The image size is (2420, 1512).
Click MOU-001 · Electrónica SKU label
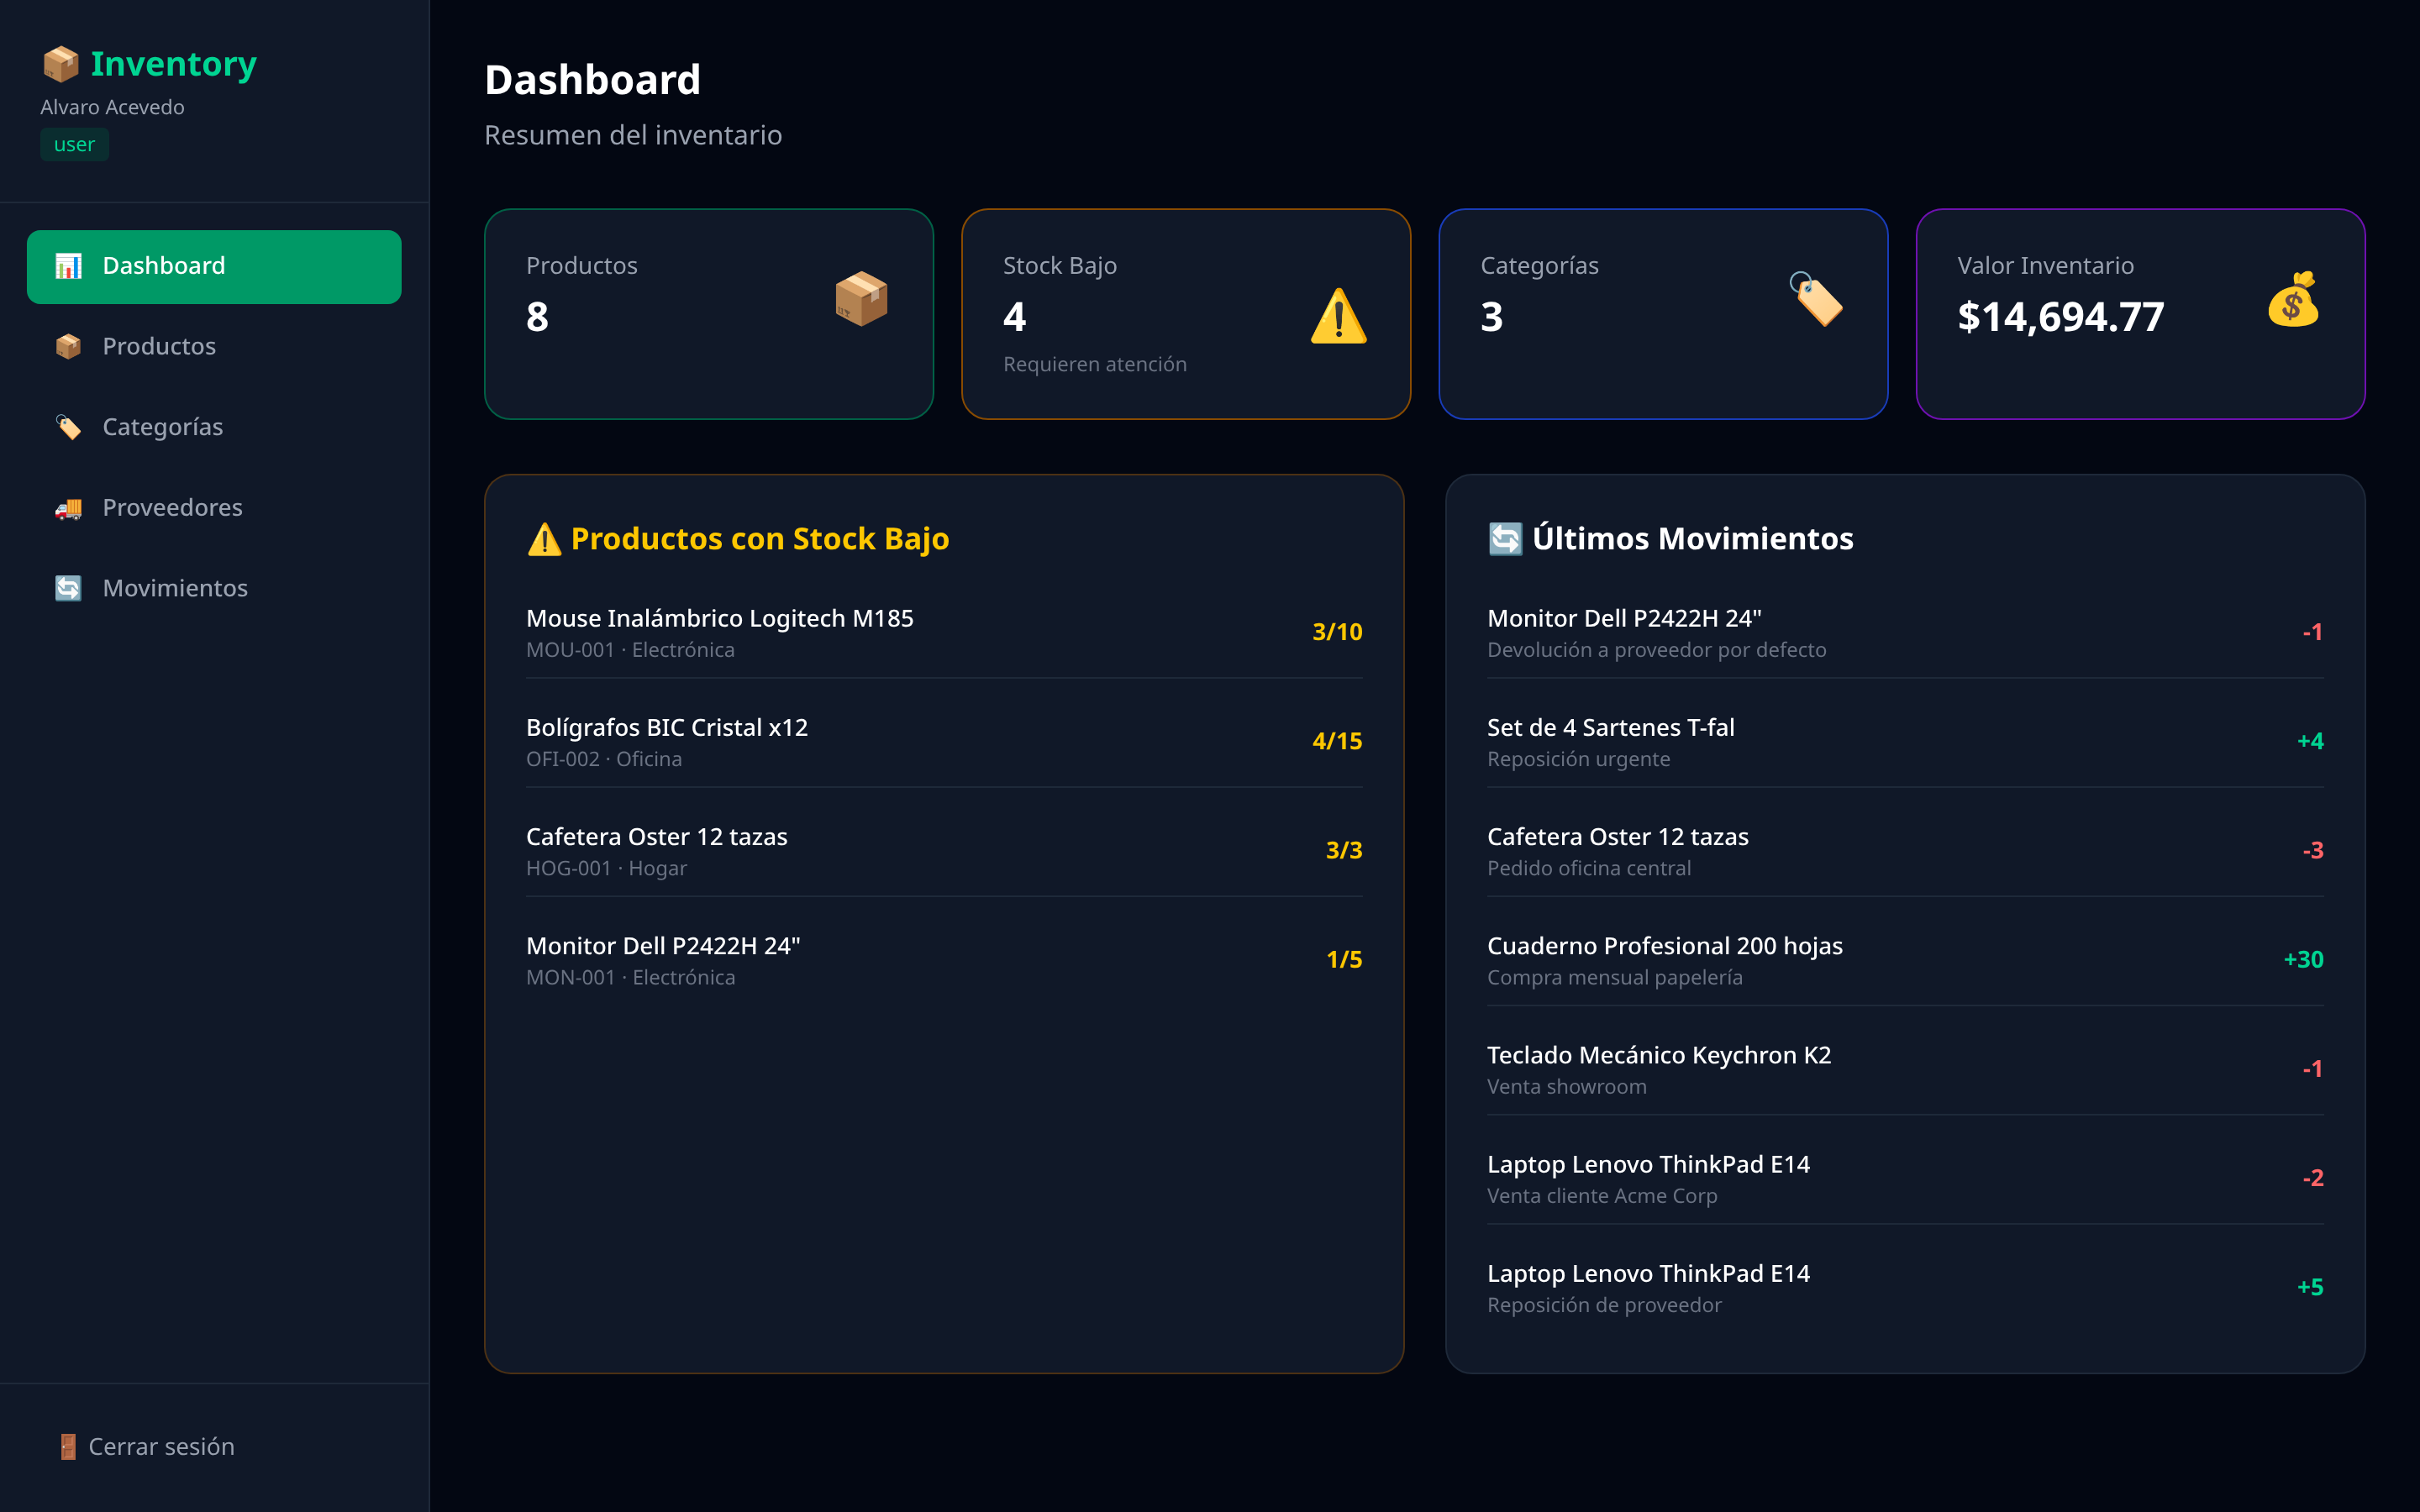(630, 650)
